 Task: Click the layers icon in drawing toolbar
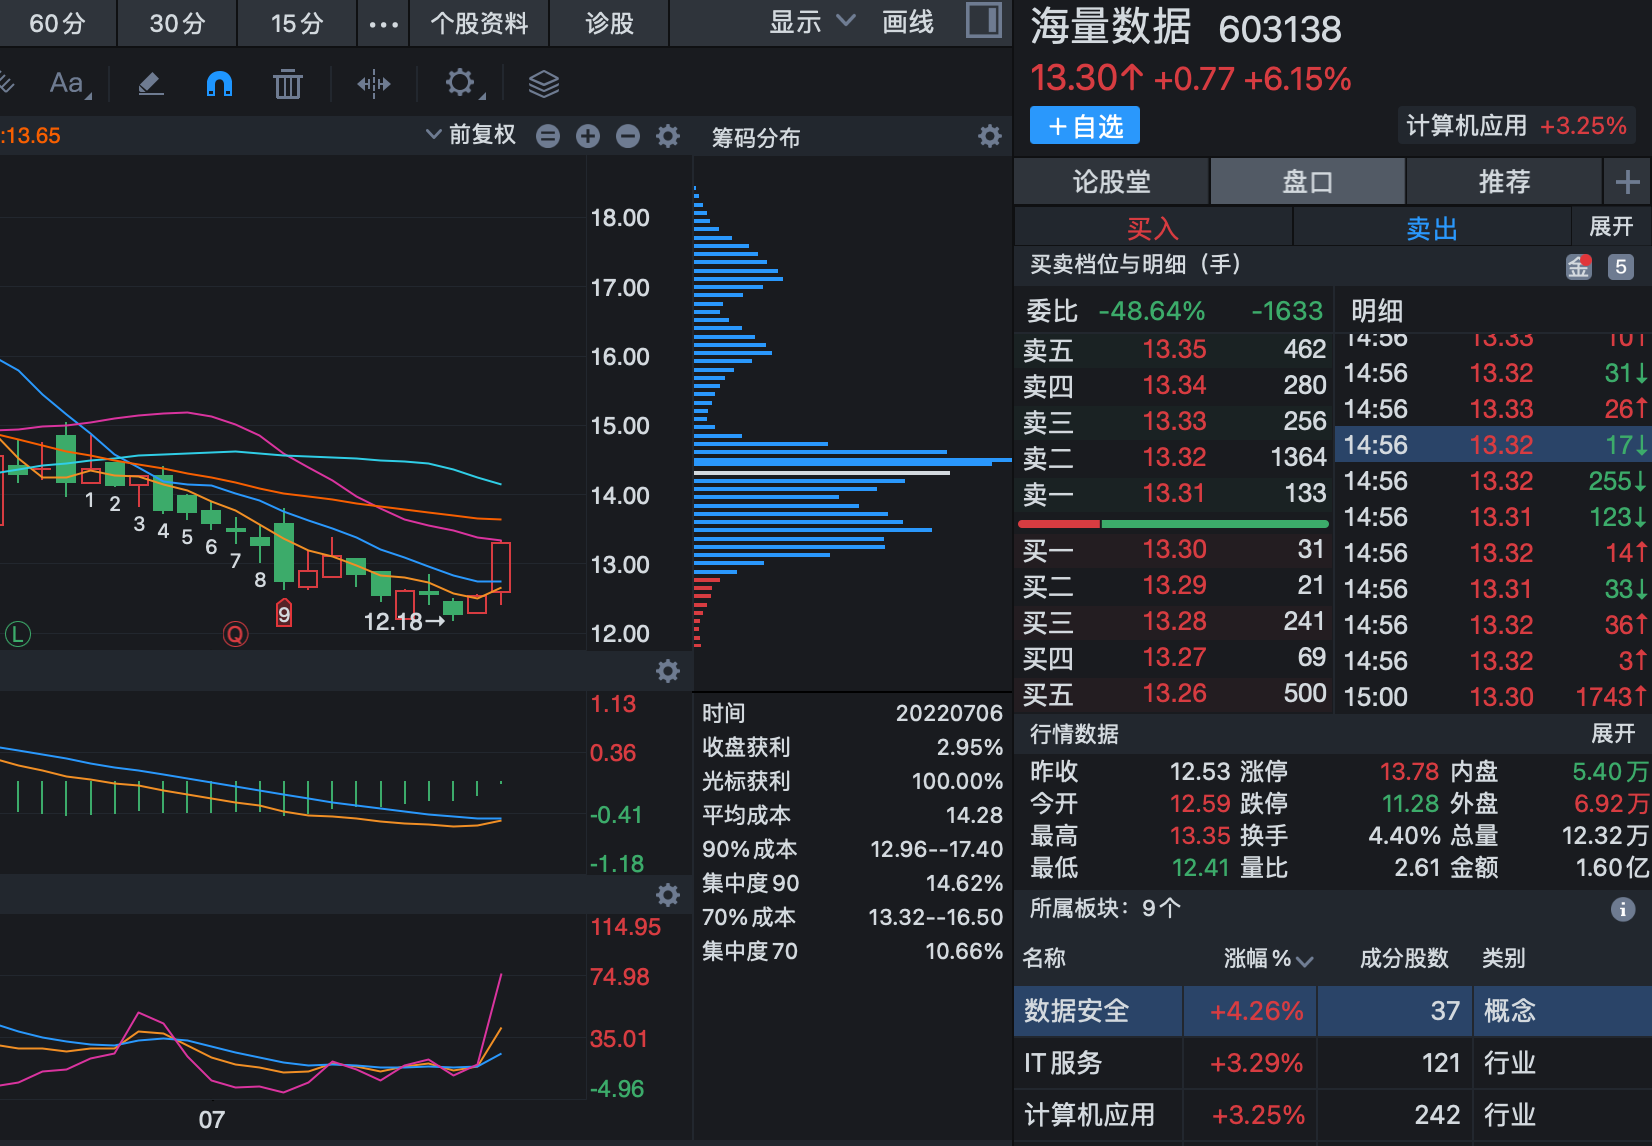[x=543, y=84]
